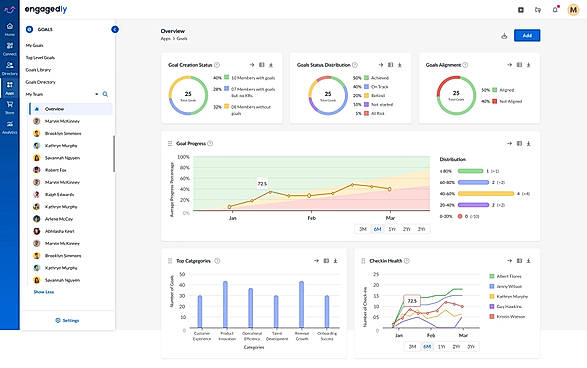The width and height of the screenshot is (587, 368).
Task: Download the Checkin Health chart
Action: (529, 261)
